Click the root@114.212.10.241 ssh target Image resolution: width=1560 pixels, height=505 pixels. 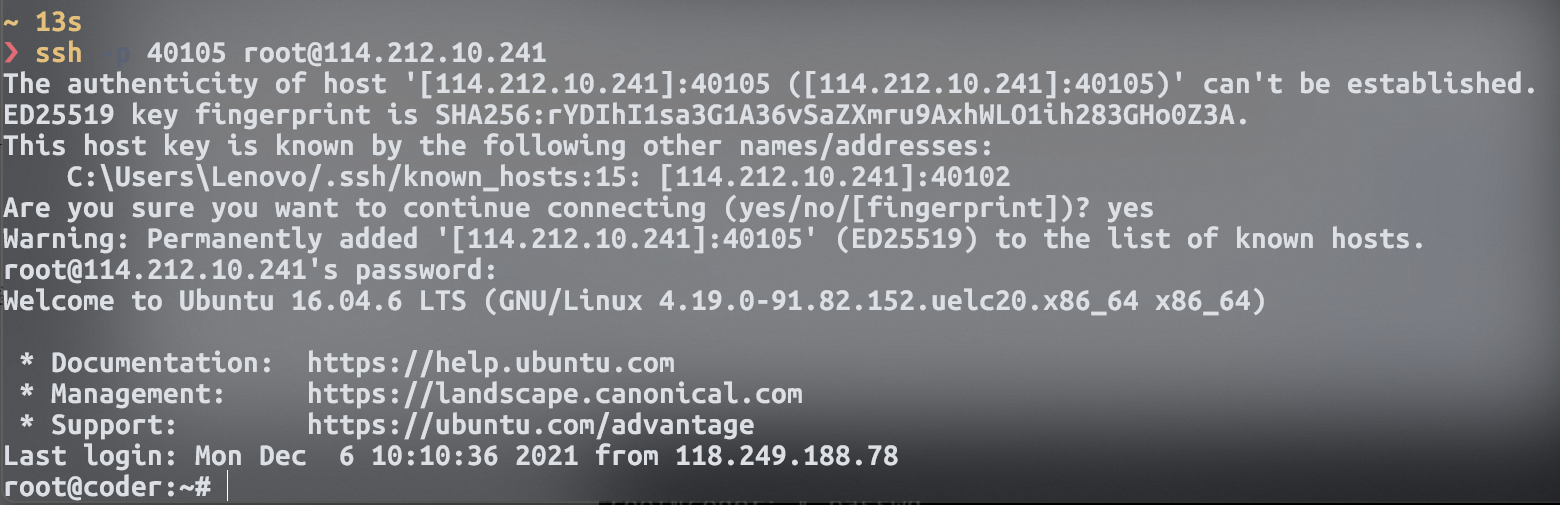[x=394, y=51]
